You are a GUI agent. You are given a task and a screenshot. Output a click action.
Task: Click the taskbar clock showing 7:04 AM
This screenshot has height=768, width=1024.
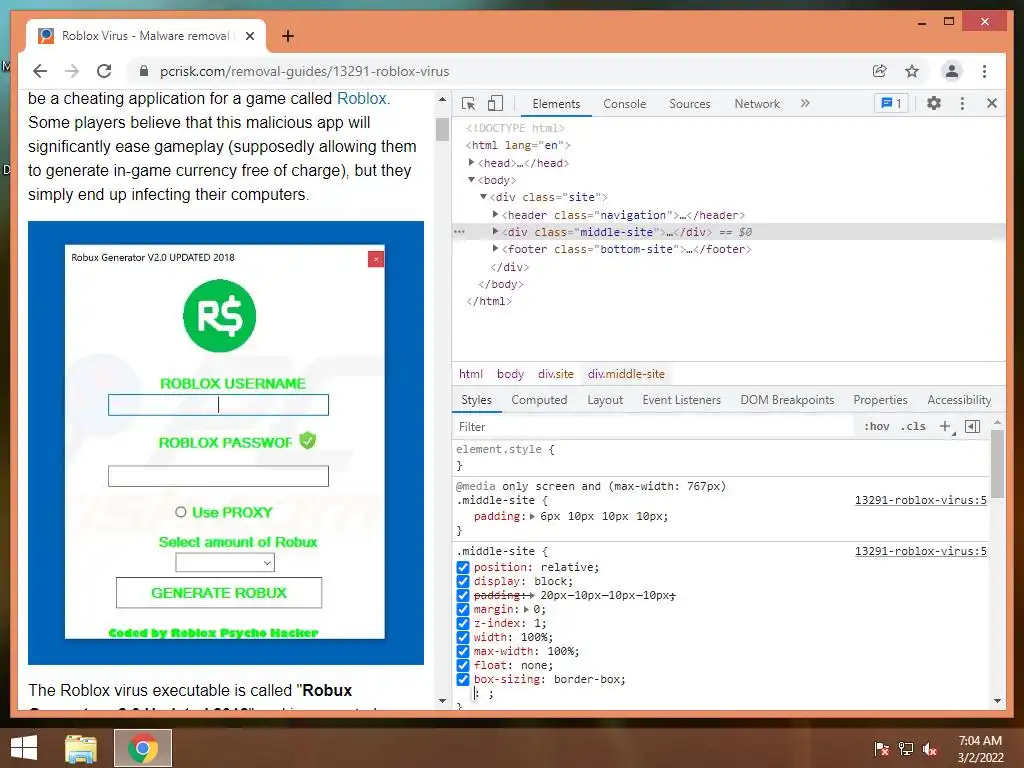[980, 748]
